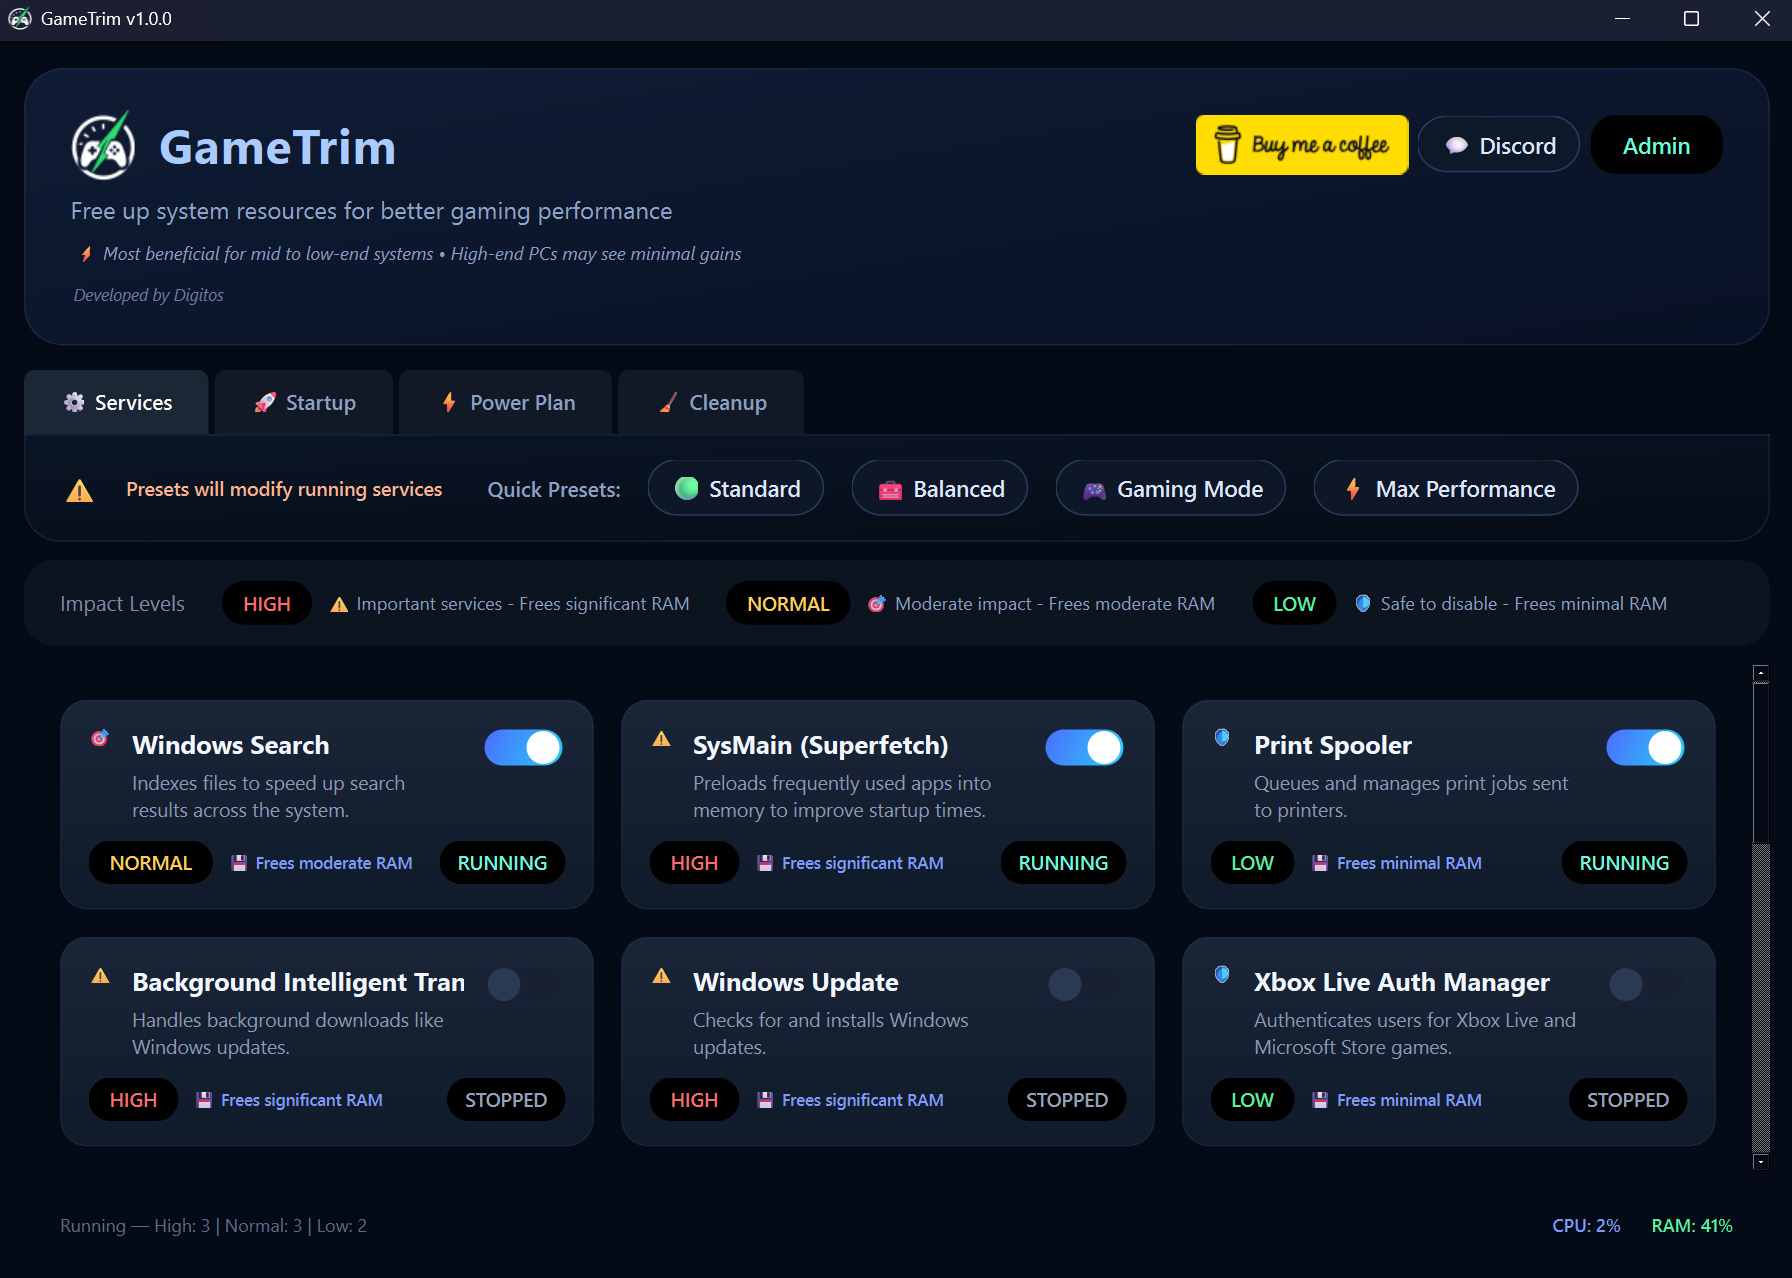Switch off the Print Spooler toggle
The width and height of the screenshot is (1792, 1278).
click(1645, 747)
